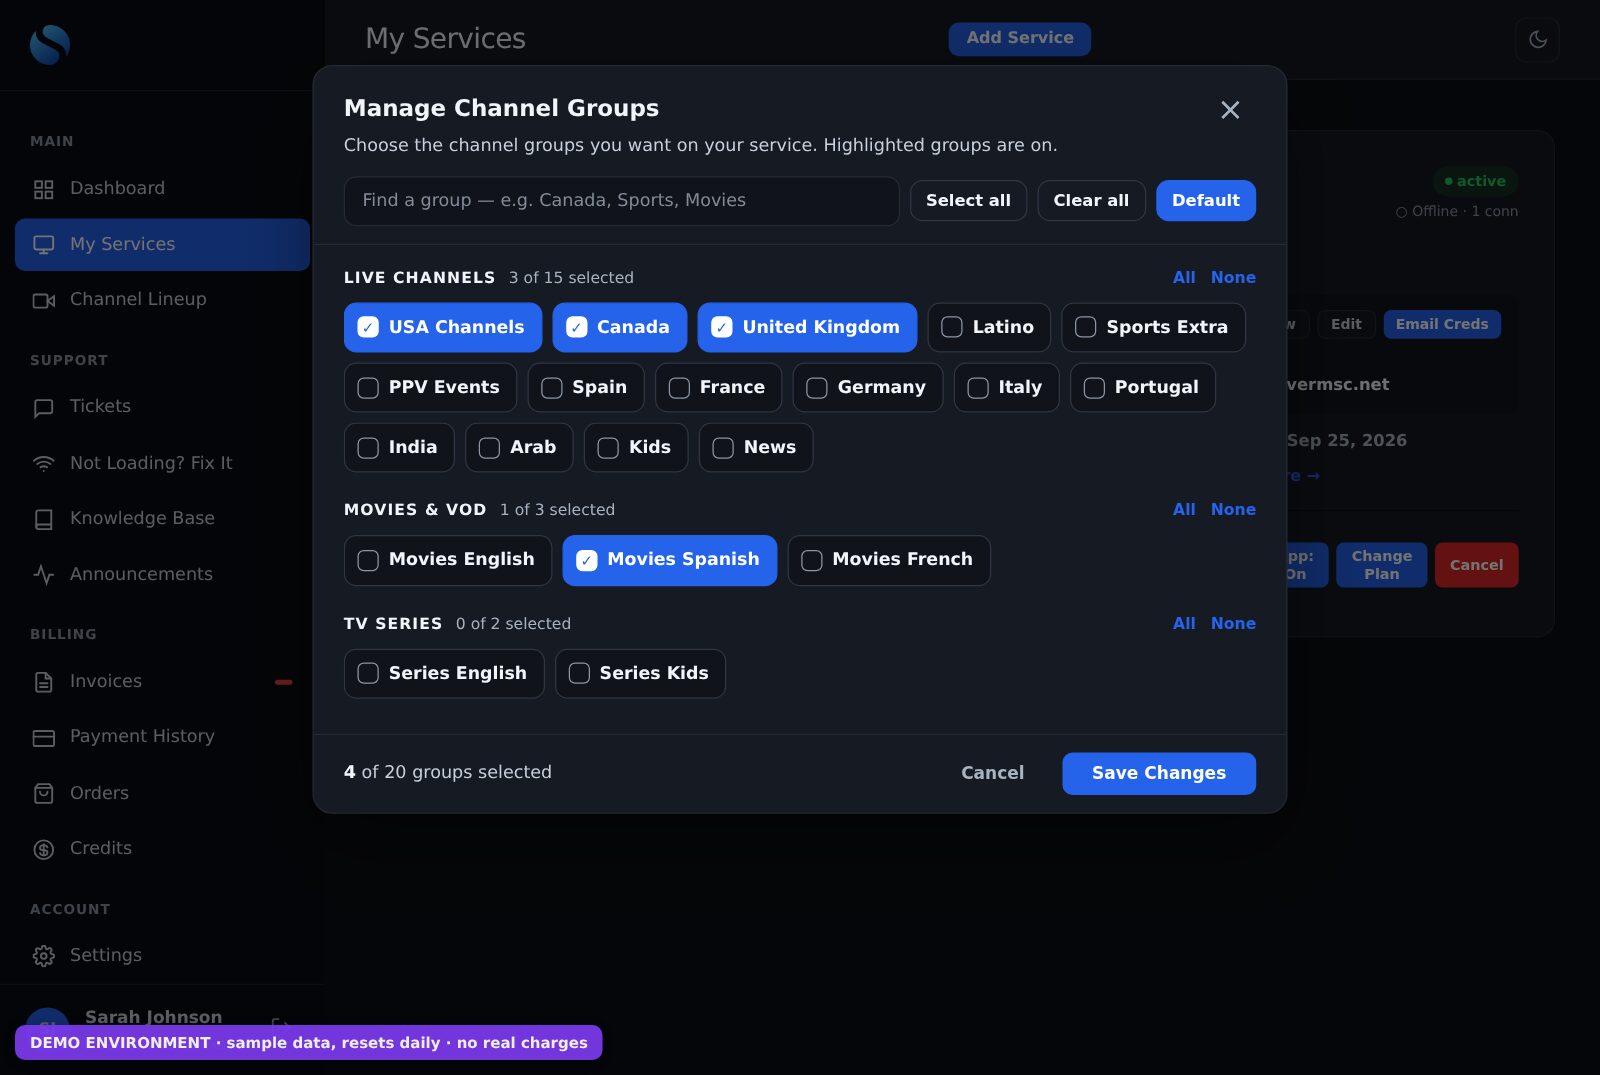Click the Invoices document icon
1600x1075 pixels.
[x=43, y=682]
